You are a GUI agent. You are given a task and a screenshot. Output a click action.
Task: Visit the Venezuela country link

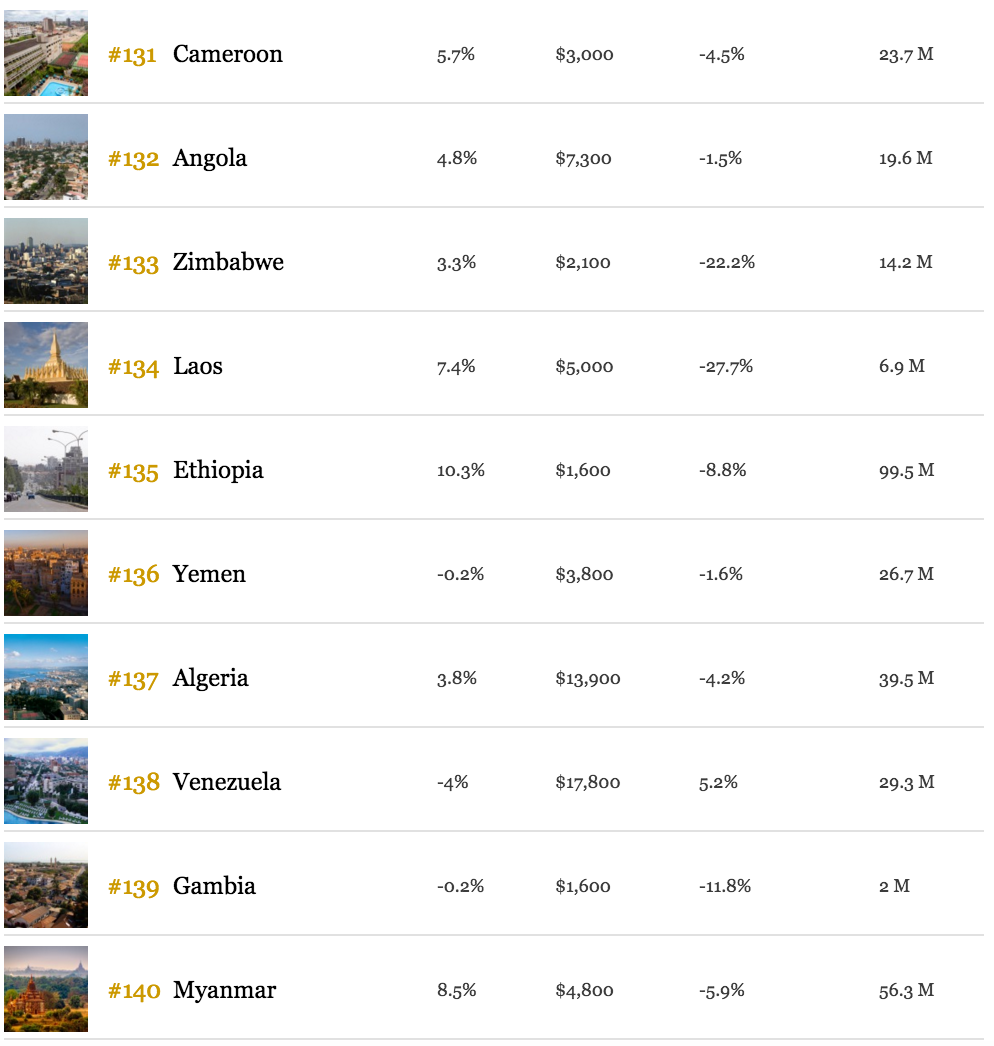227,782
